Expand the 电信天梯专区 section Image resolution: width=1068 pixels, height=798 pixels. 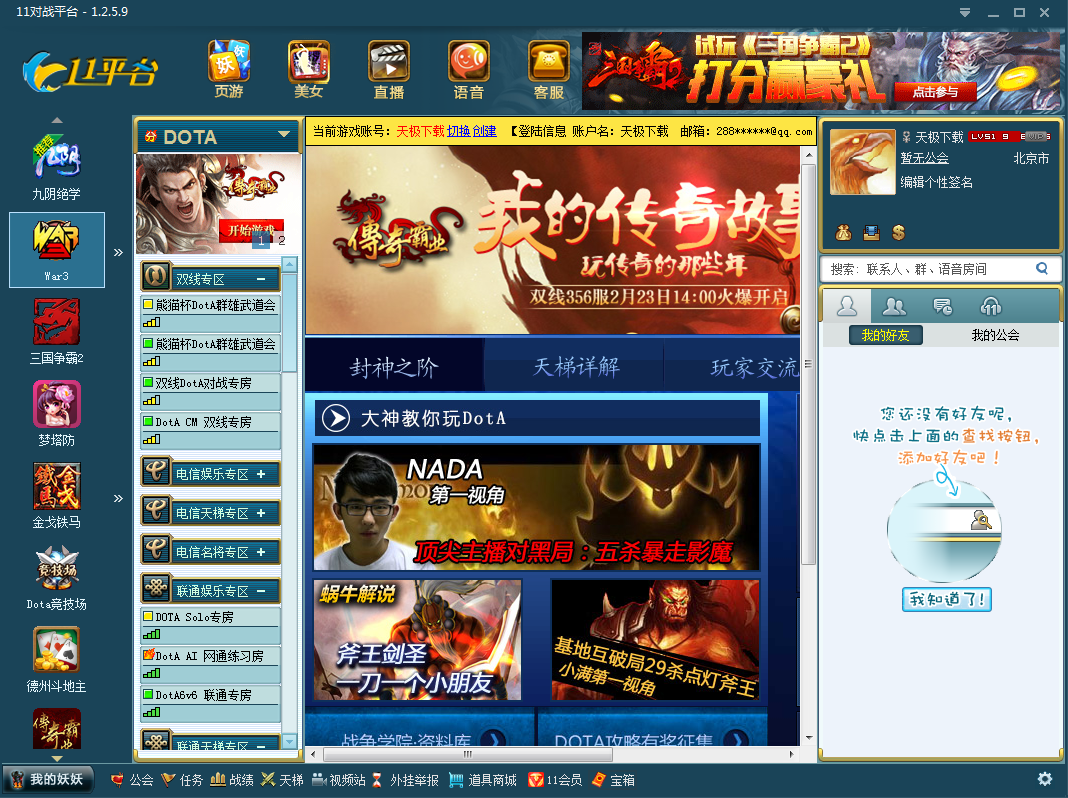click(261, 513)
